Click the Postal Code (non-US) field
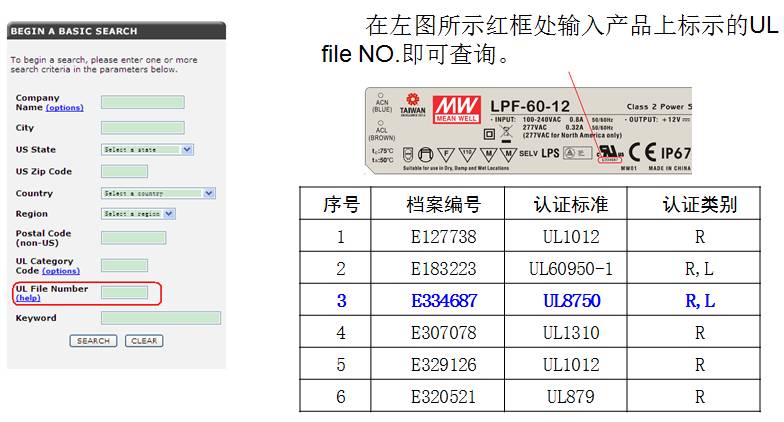Viewport: 784px width, 422px height. coord(133,238)
